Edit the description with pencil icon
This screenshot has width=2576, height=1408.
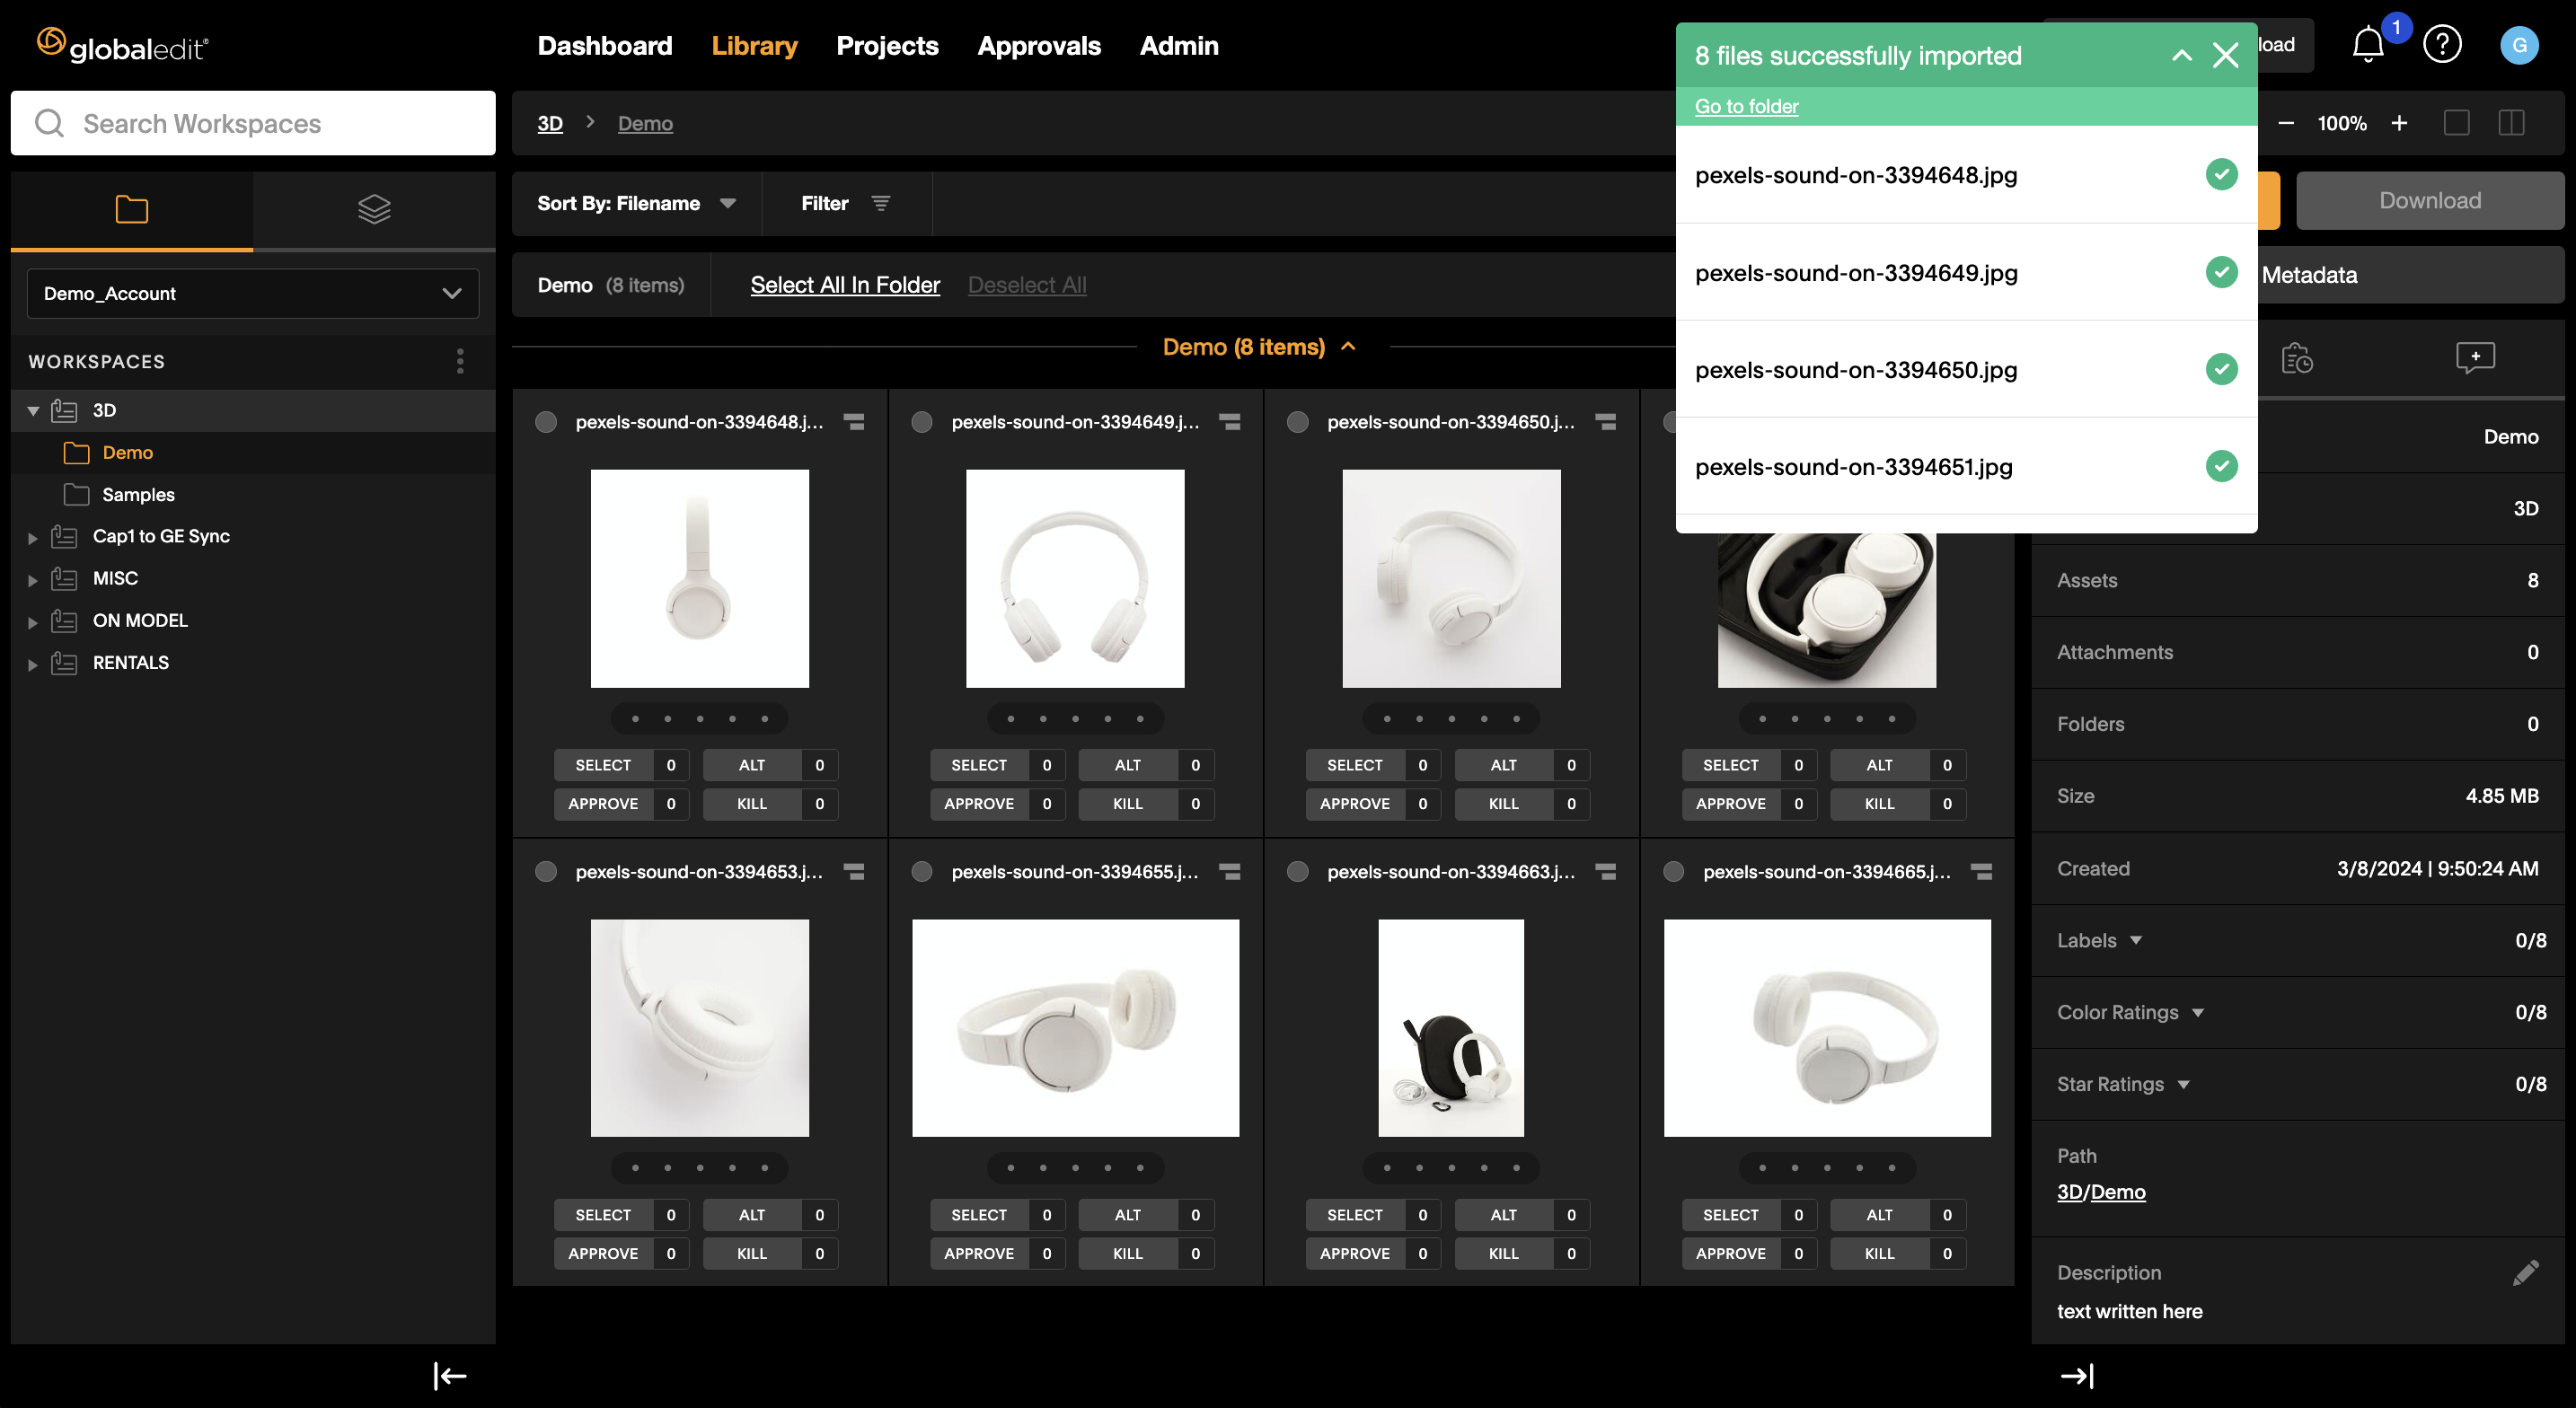point(2525,1272)
